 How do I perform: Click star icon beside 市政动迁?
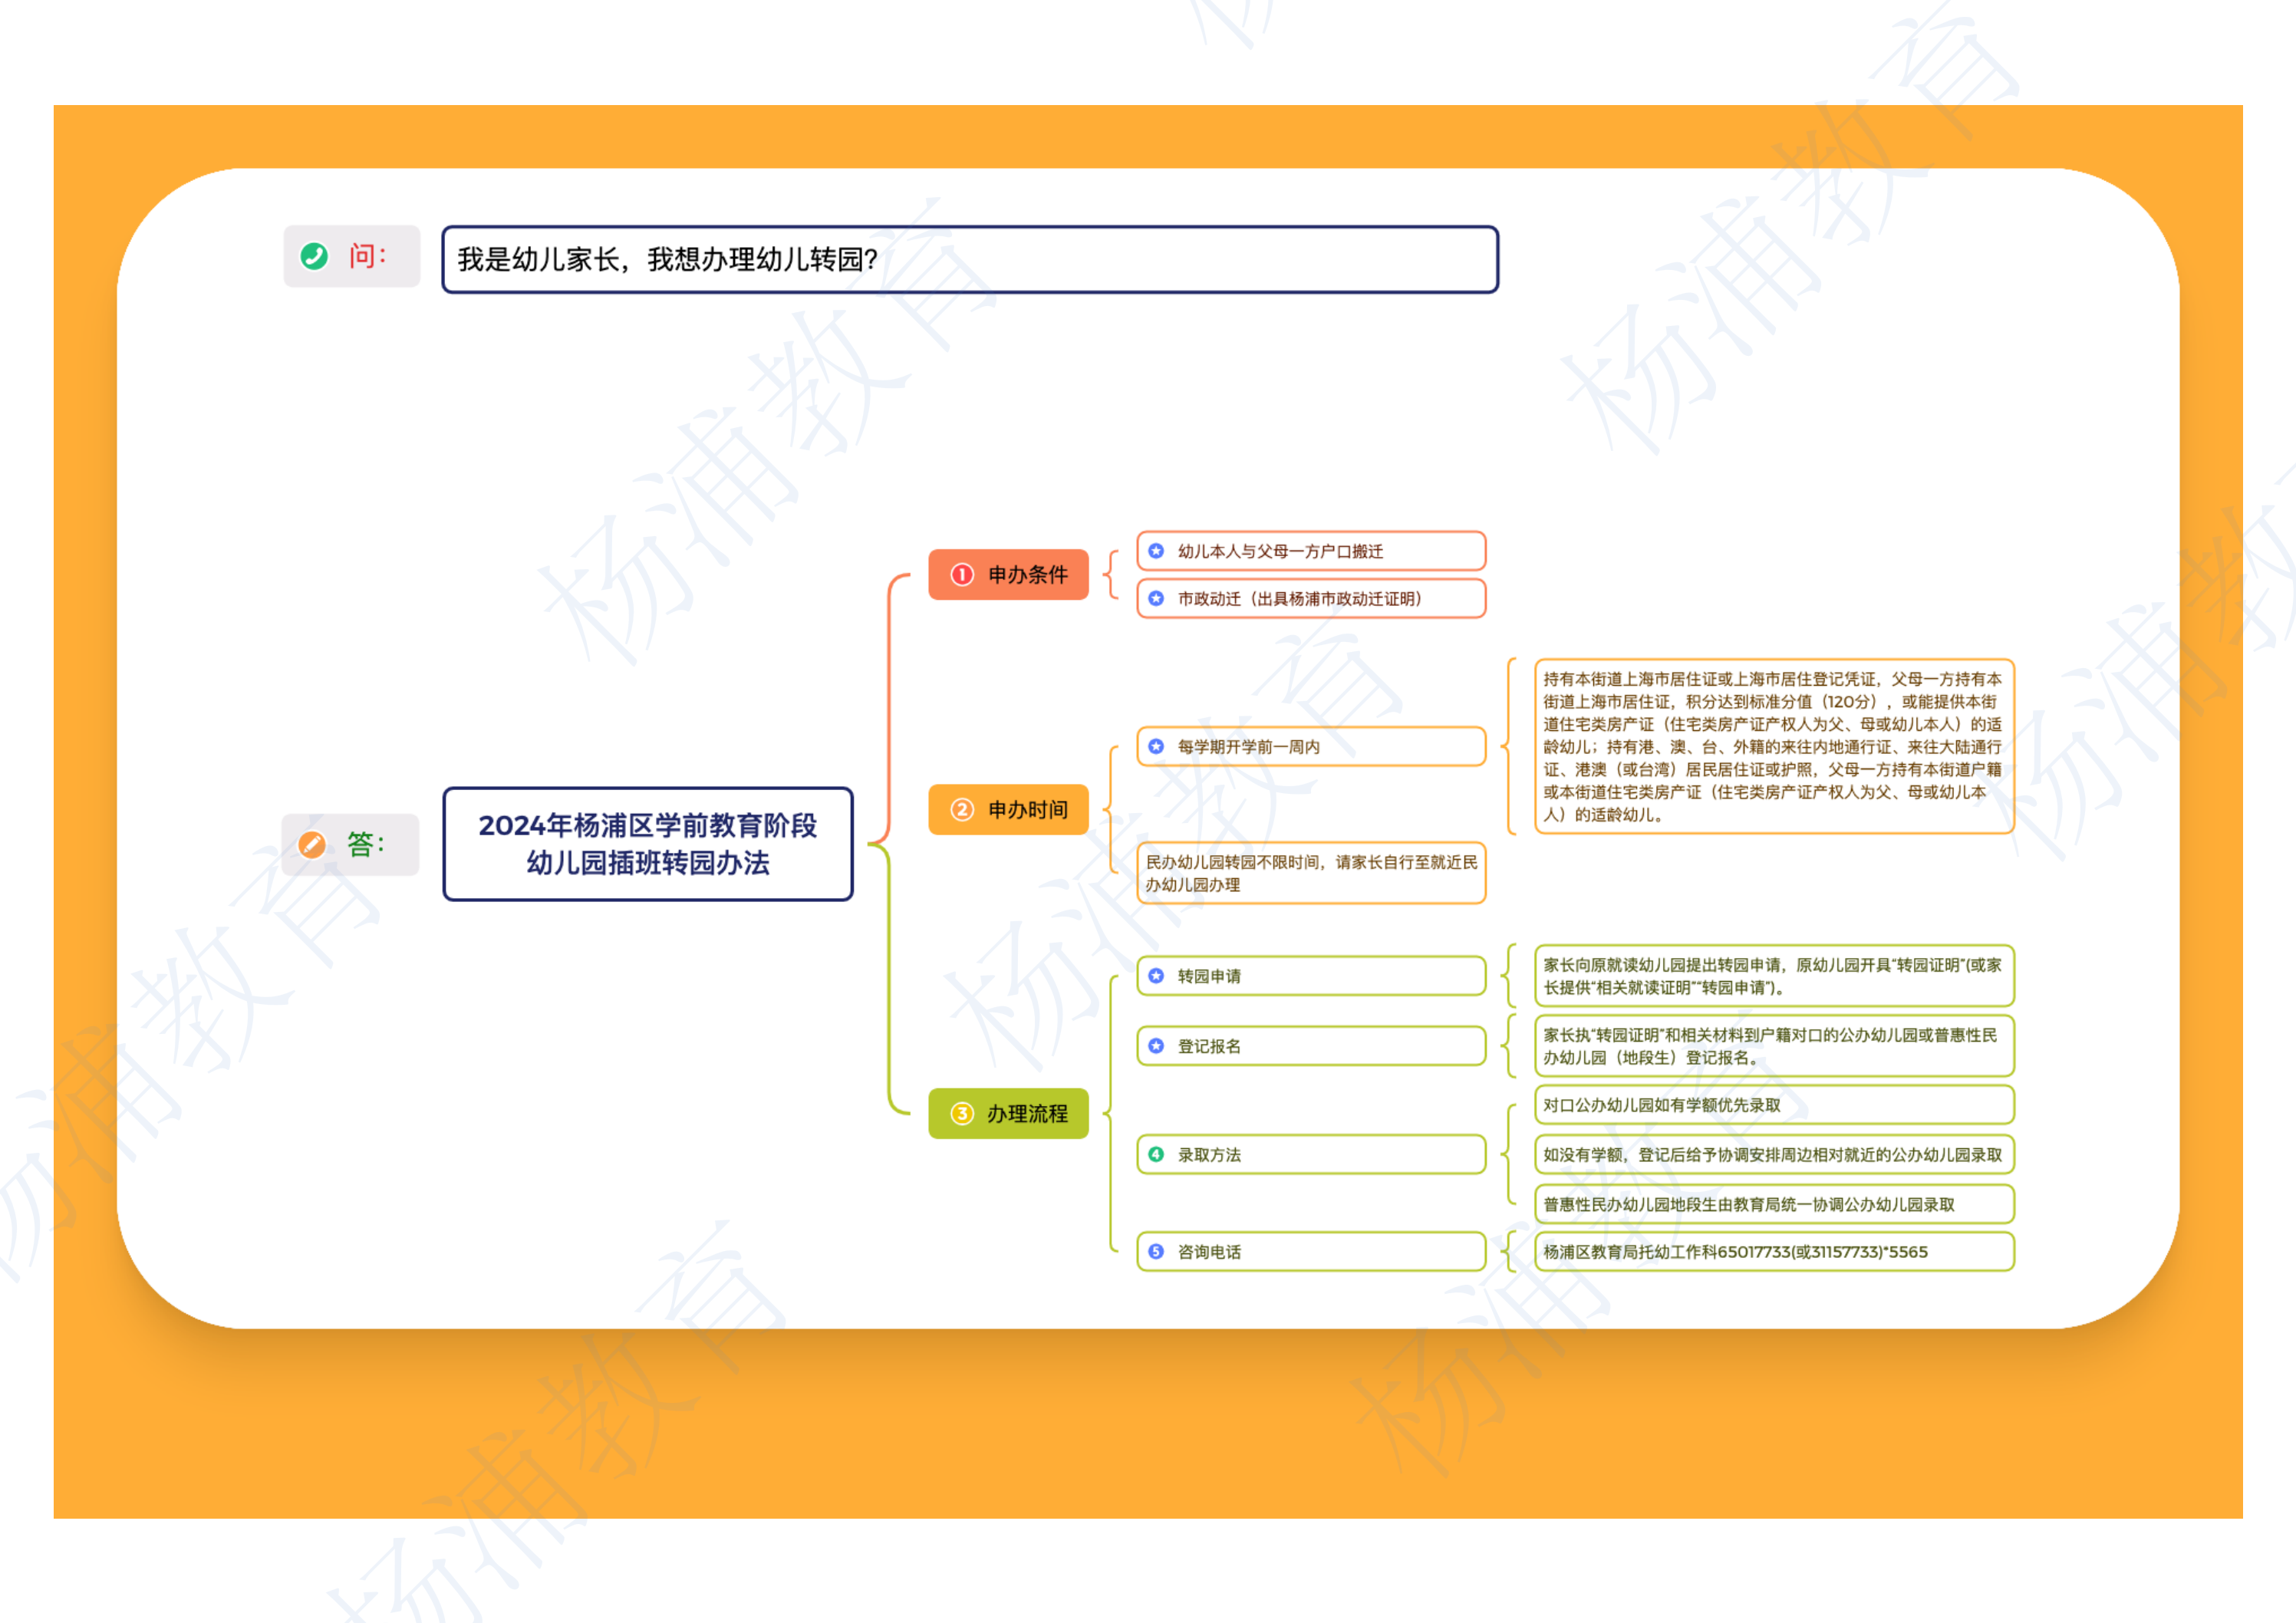tap(1156, 598)
